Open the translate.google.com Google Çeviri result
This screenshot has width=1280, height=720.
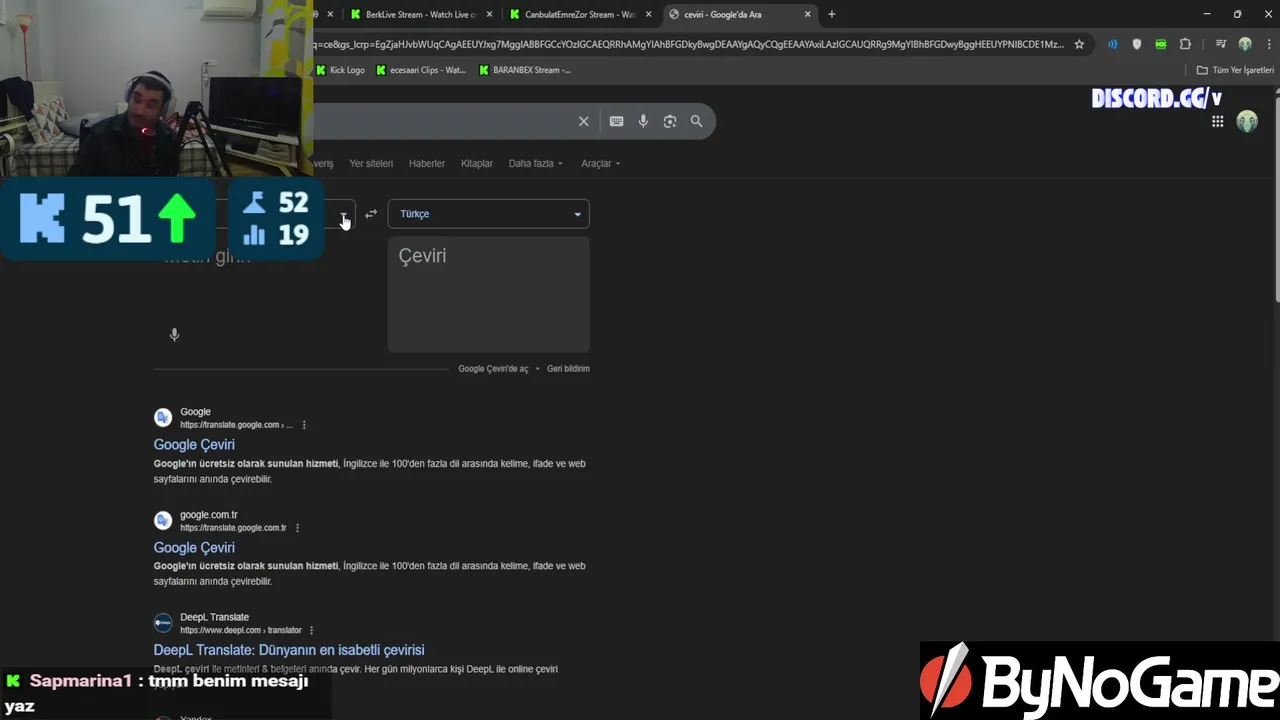tap(194, 445)
